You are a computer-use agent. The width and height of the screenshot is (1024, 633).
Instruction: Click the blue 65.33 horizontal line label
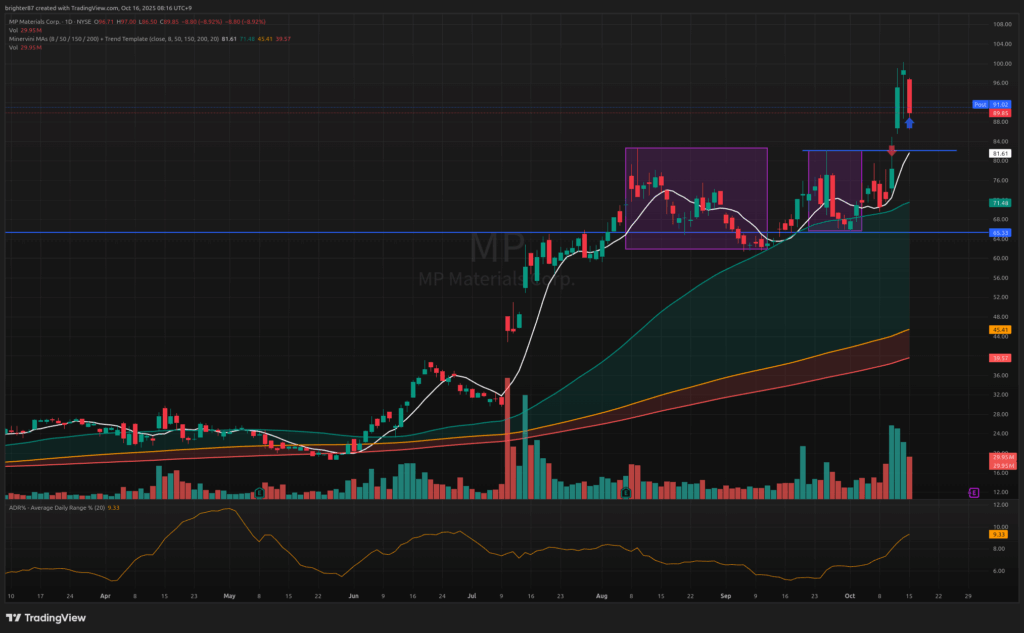pos(999,233)
